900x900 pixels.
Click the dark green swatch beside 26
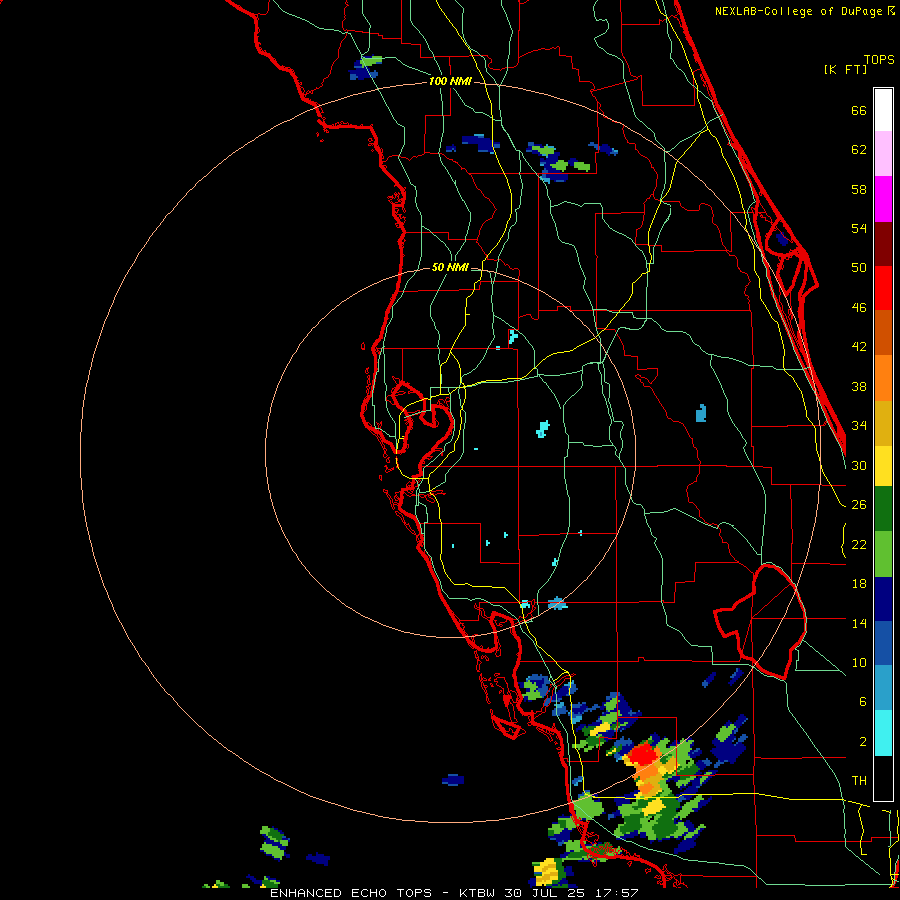tap(883, 509)
